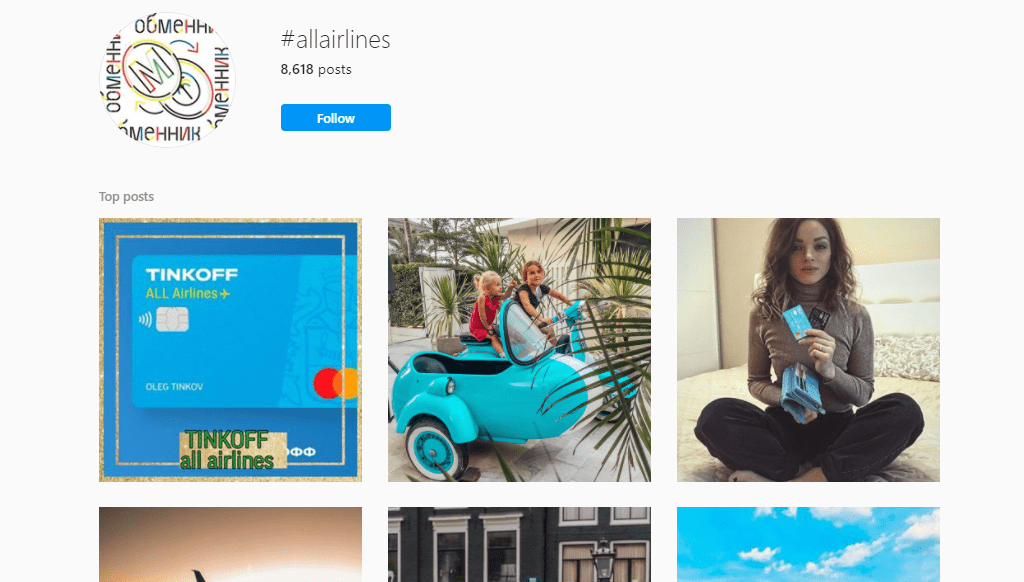Open the dark building windows post
Viewport: 1024px width, 582px height.
(x=519, y=545)
